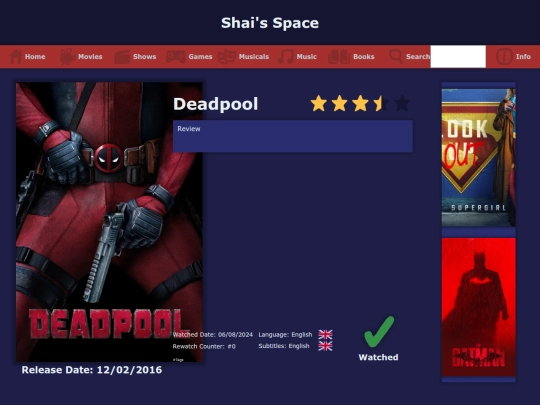Click the Search magnifying glass icon
This screenshot has height=405, width=540.
[x=396, y=56]
